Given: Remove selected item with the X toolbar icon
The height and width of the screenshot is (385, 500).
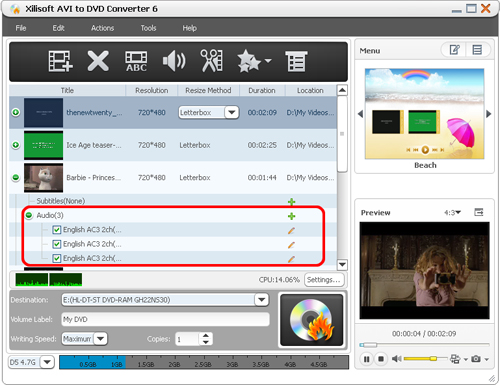Looking at the screenshot, I should click(98, 61).
